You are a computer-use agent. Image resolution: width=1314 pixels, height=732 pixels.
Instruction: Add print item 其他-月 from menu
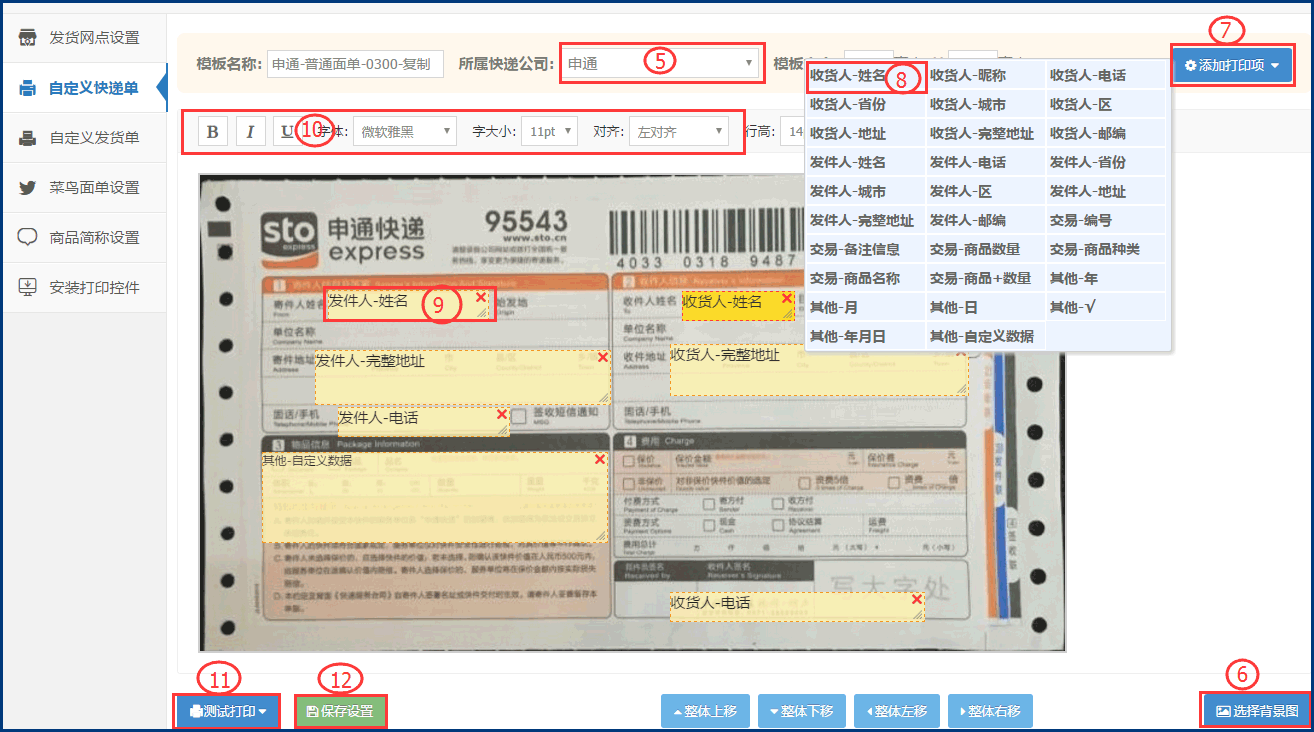tap(865, 307)
